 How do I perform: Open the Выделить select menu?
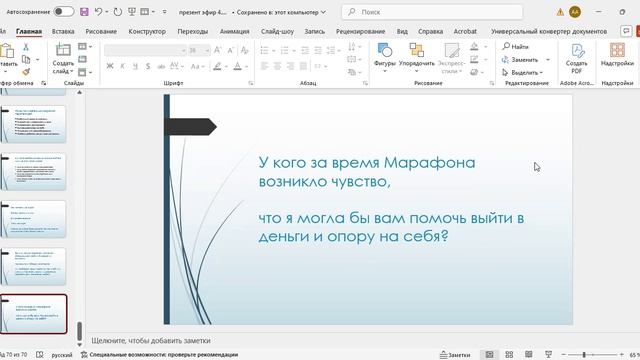click(522, 72)
